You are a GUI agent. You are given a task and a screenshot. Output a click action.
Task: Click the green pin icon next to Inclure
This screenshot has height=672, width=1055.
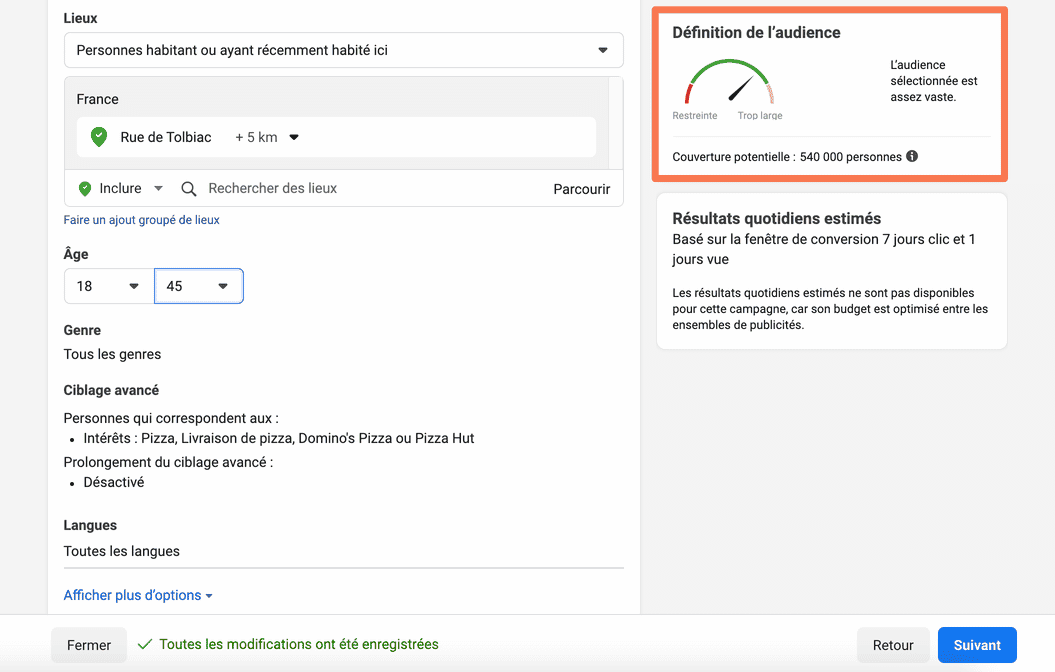click(x=84, y=188)
